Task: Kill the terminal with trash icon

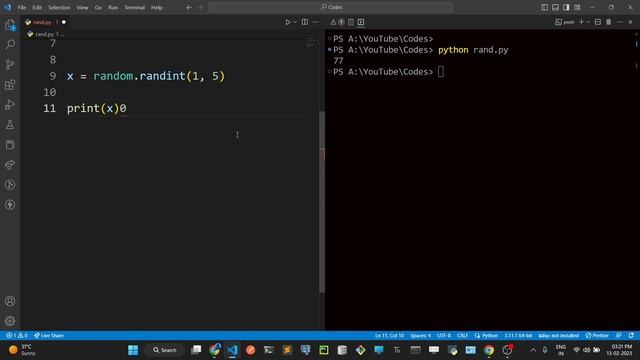Action: pyautogui.click(x=609, y=22)
